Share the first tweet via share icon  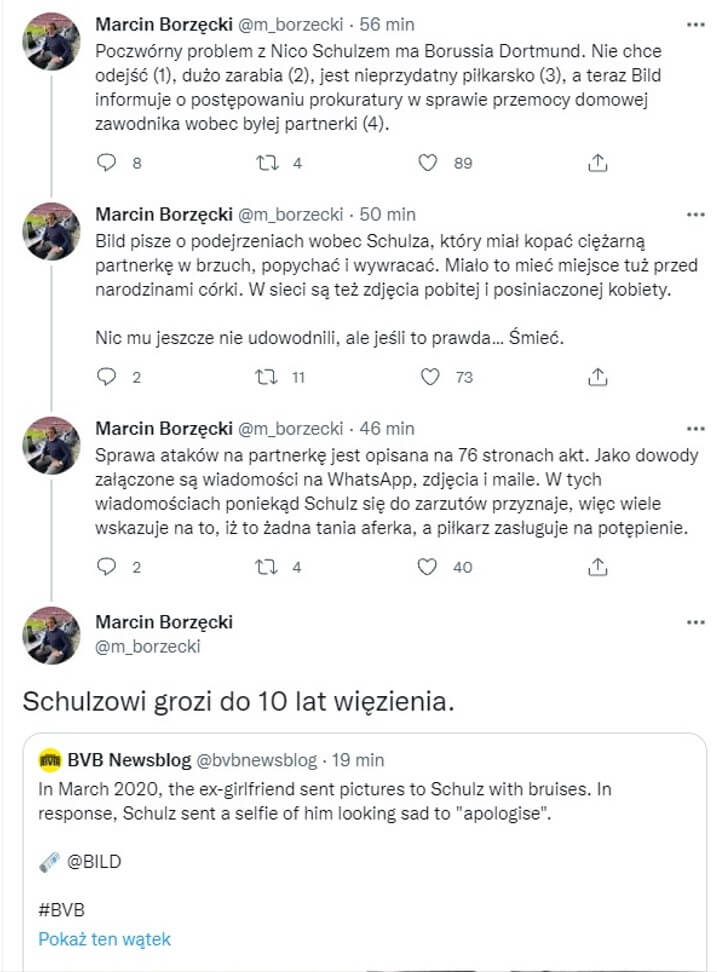(x=597, y=163)
